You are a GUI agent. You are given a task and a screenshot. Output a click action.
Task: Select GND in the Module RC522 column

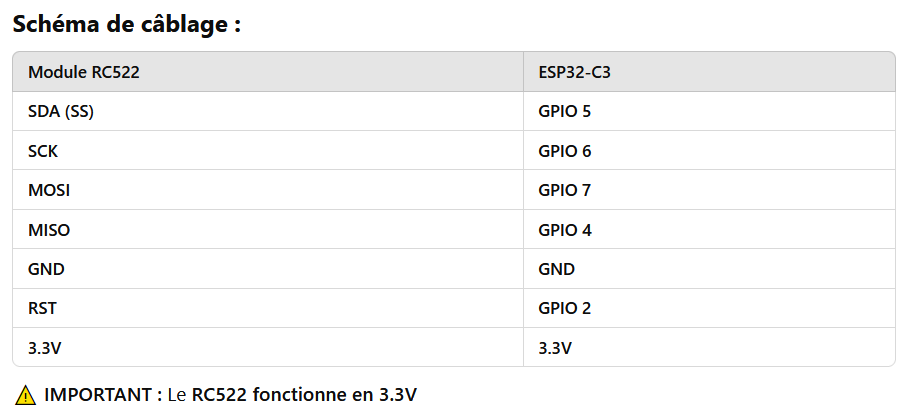pos(268,268)
